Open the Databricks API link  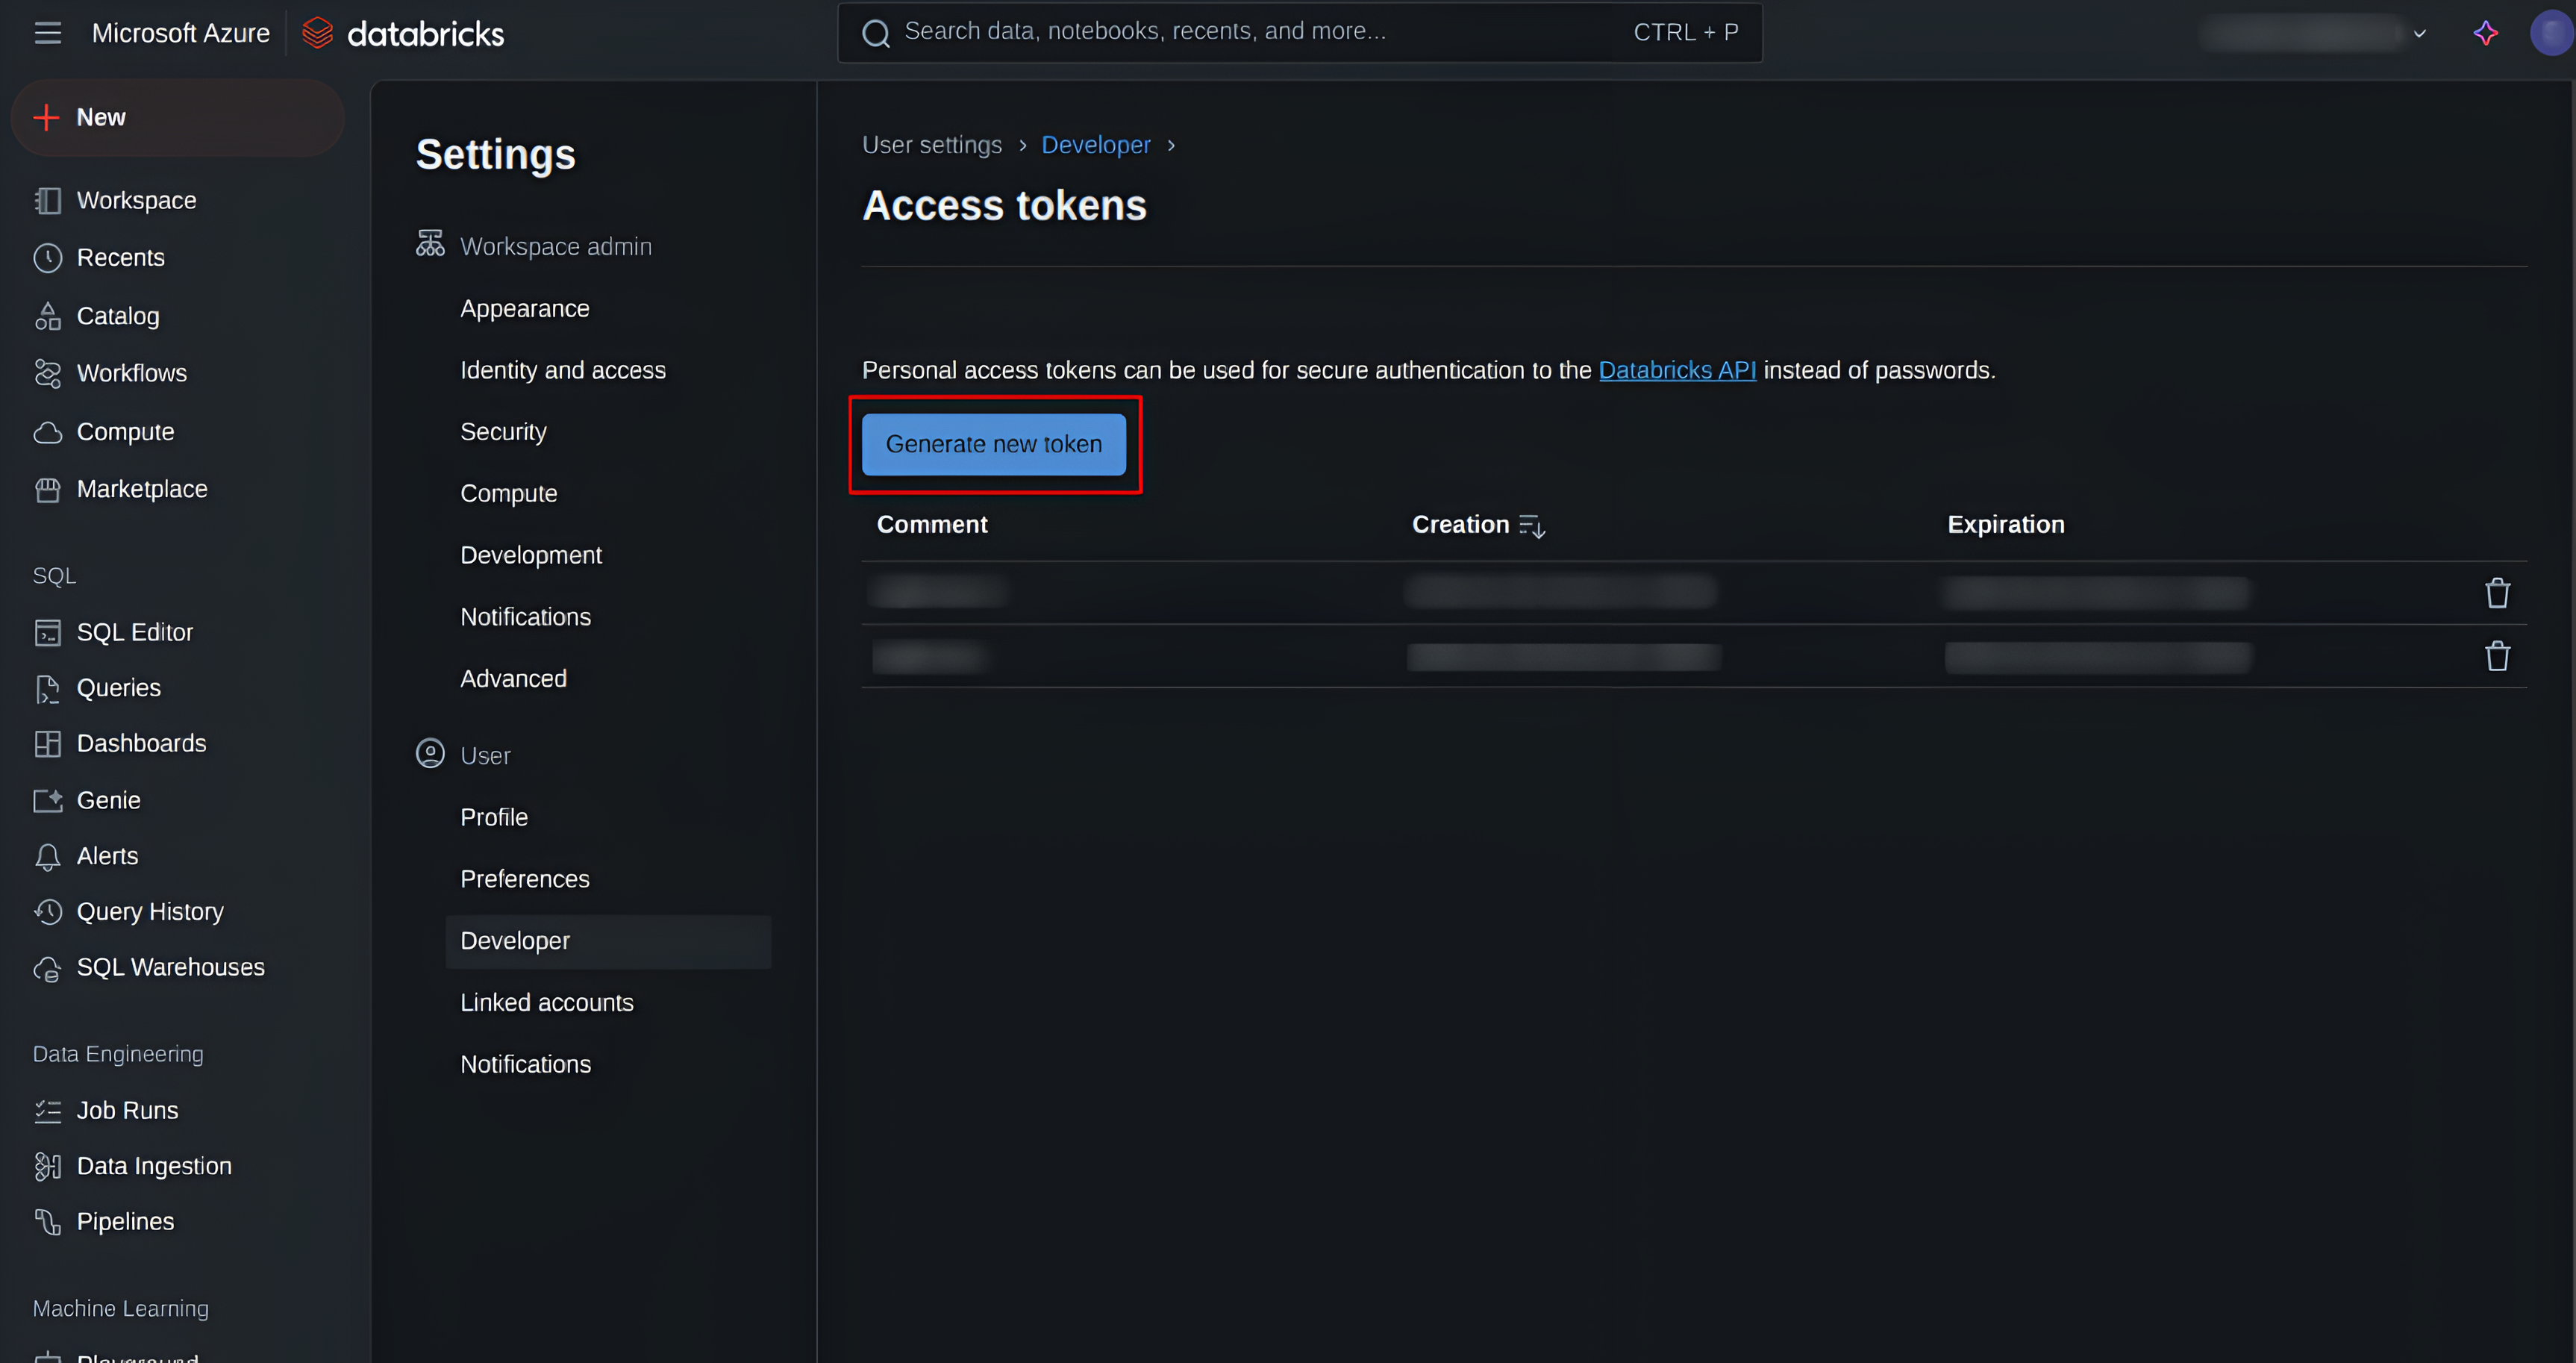tap(1677, 370)
